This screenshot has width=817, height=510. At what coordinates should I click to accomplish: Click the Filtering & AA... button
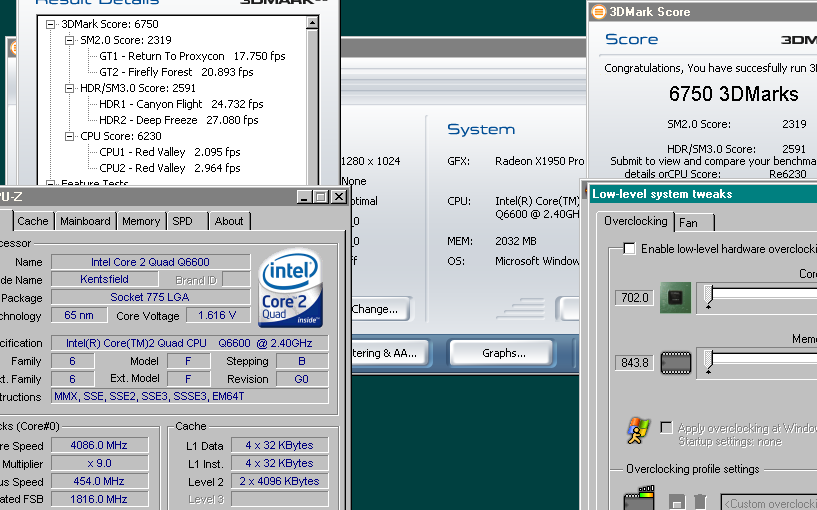pyautogui.click(x=390, y=353)
